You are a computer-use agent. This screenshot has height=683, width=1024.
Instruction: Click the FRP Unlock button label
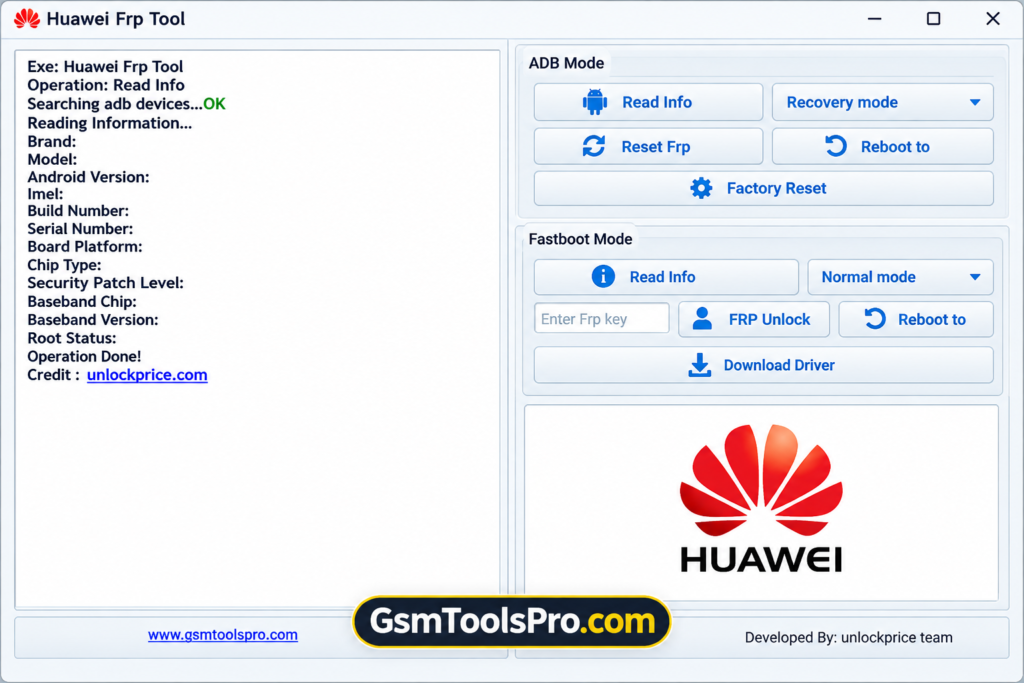[769, 319]
